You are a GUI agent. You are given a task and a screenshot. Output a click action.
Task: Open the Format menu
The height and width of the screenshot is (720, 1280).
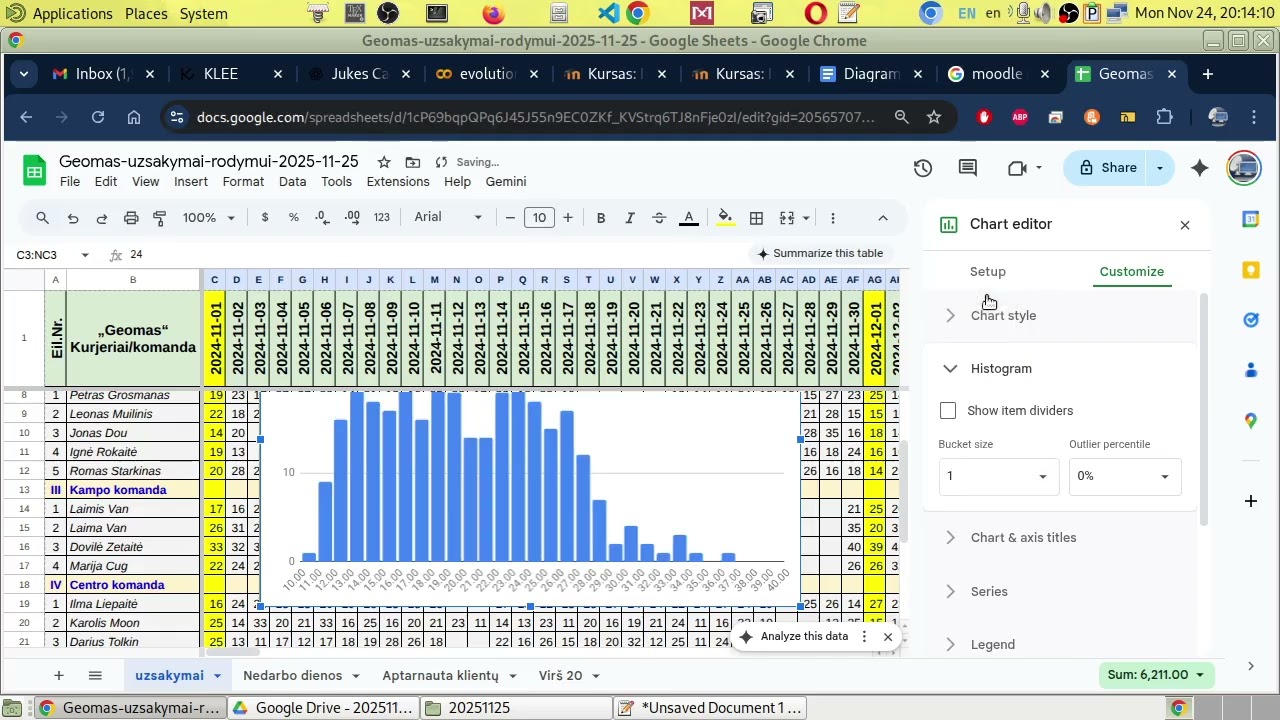243,182
